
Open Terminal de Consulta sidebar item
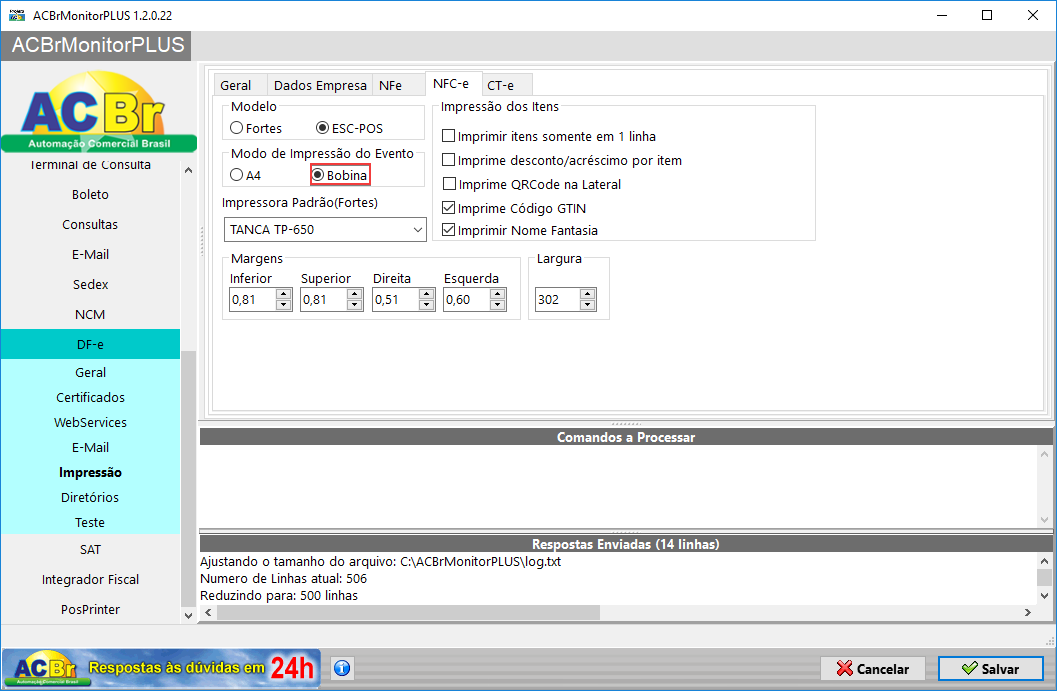90,166
